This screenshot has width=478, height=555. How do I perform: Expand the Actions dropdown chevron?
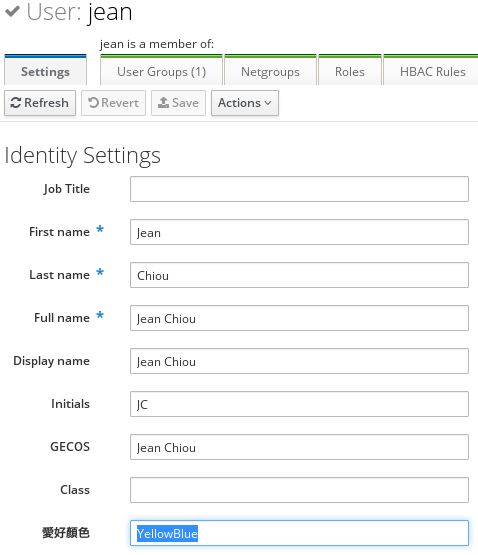pos(268,103)
